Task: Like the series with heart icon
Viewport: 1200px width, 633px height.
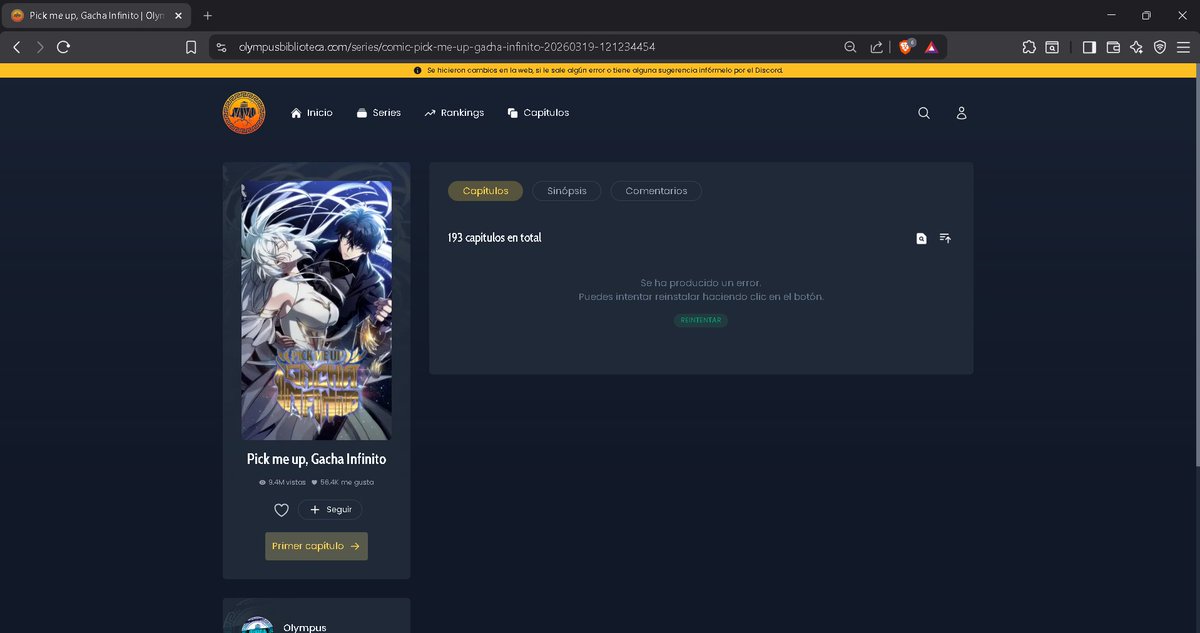Action: point(281,510)
